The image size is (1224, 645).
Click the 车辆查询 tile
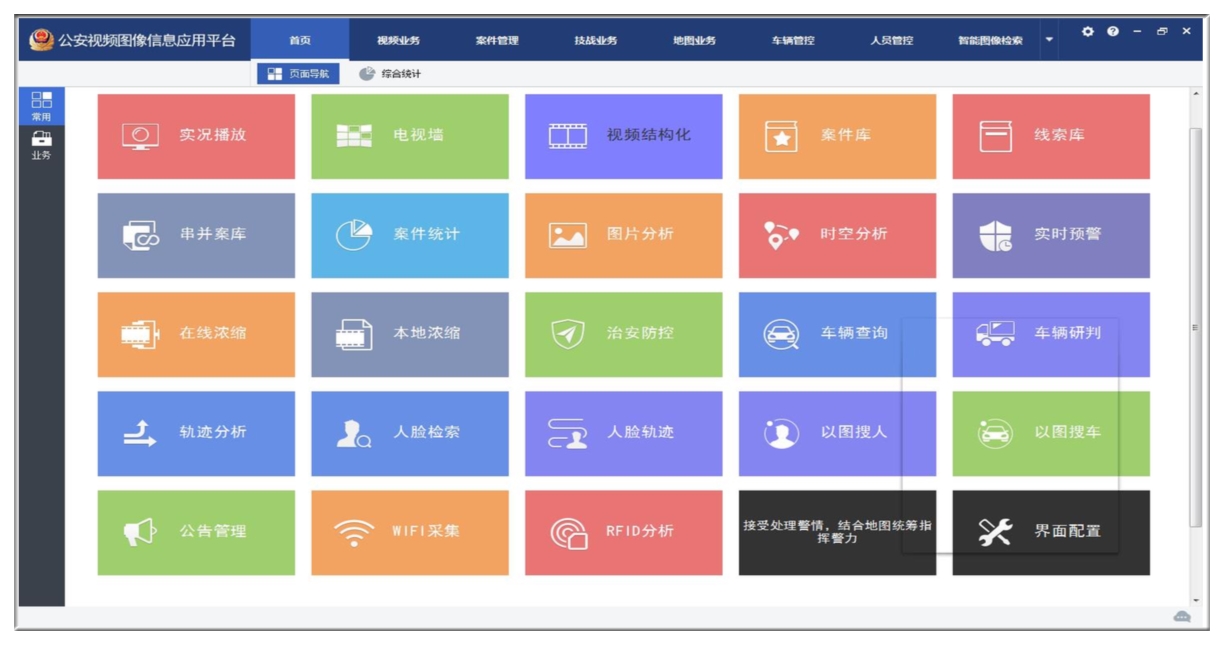tap(837, 334)
